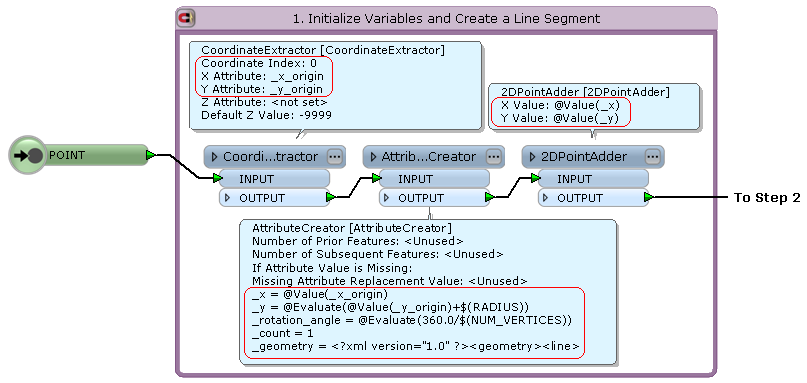807x383 pixels.
Task: Collapse the 2DPointAdder transformer triangle
Action: coord(533,157)
